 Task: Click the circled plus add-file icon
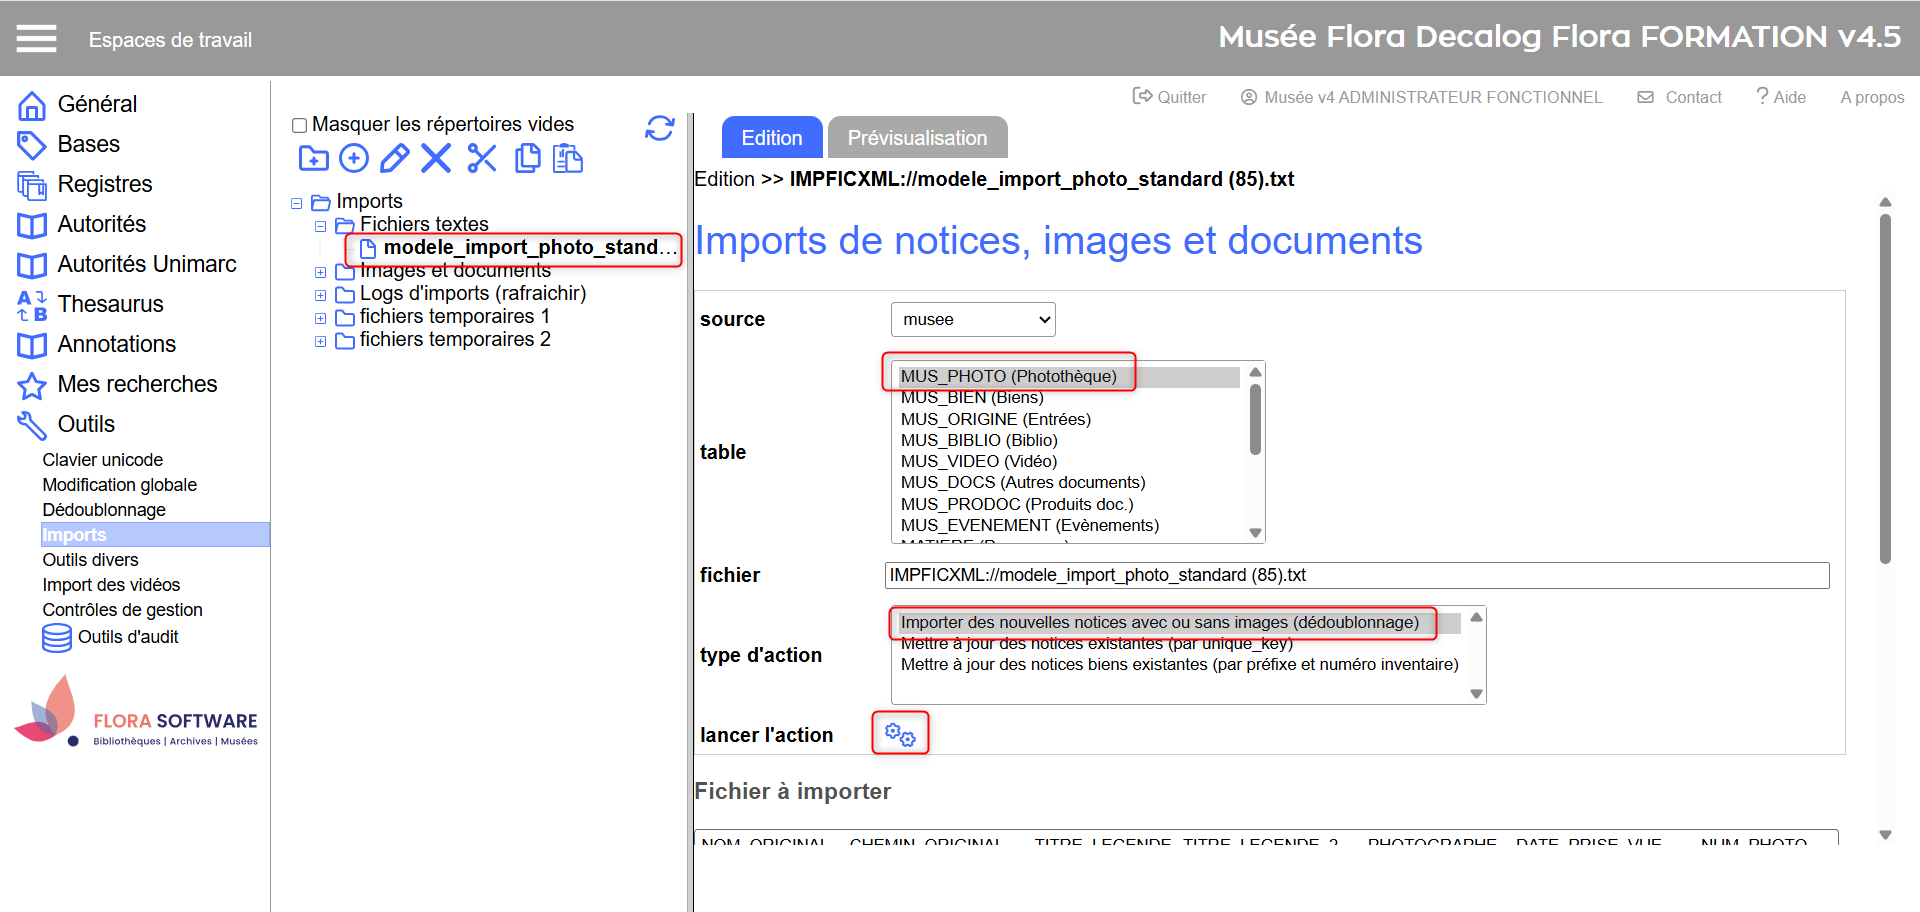pyautogui.click(x=354, y=159)
